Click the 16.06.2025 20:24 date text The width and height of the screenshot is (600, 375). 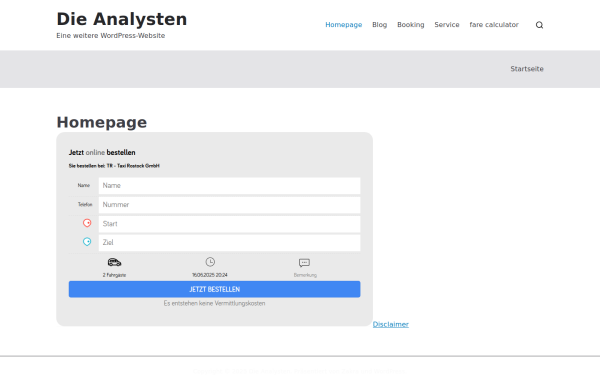(210, 275)
